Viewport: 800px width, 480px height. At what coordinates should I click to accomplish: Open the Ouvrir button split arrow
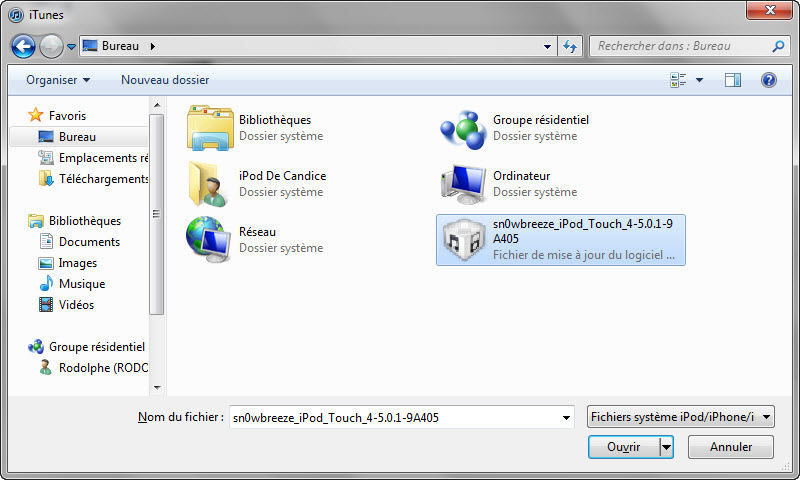666,447
